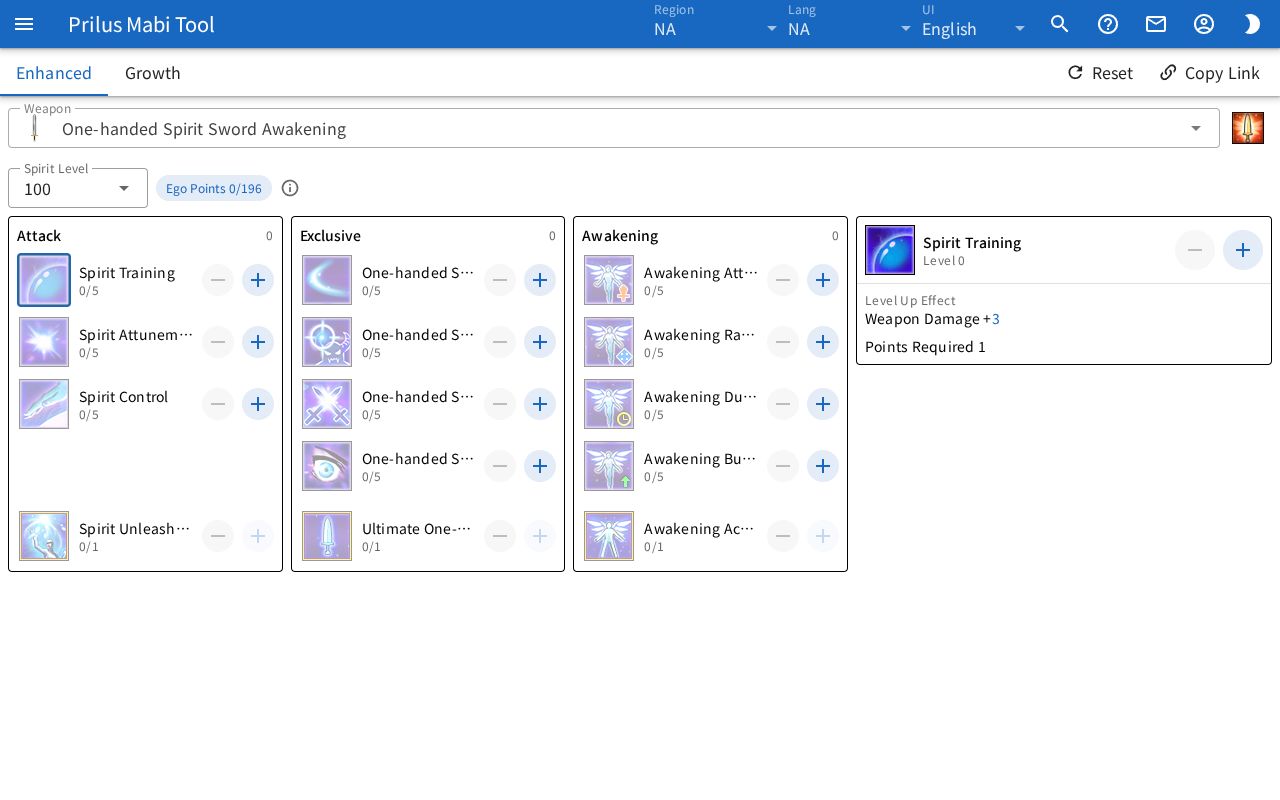Click the Reset button

pos(1100,73)
